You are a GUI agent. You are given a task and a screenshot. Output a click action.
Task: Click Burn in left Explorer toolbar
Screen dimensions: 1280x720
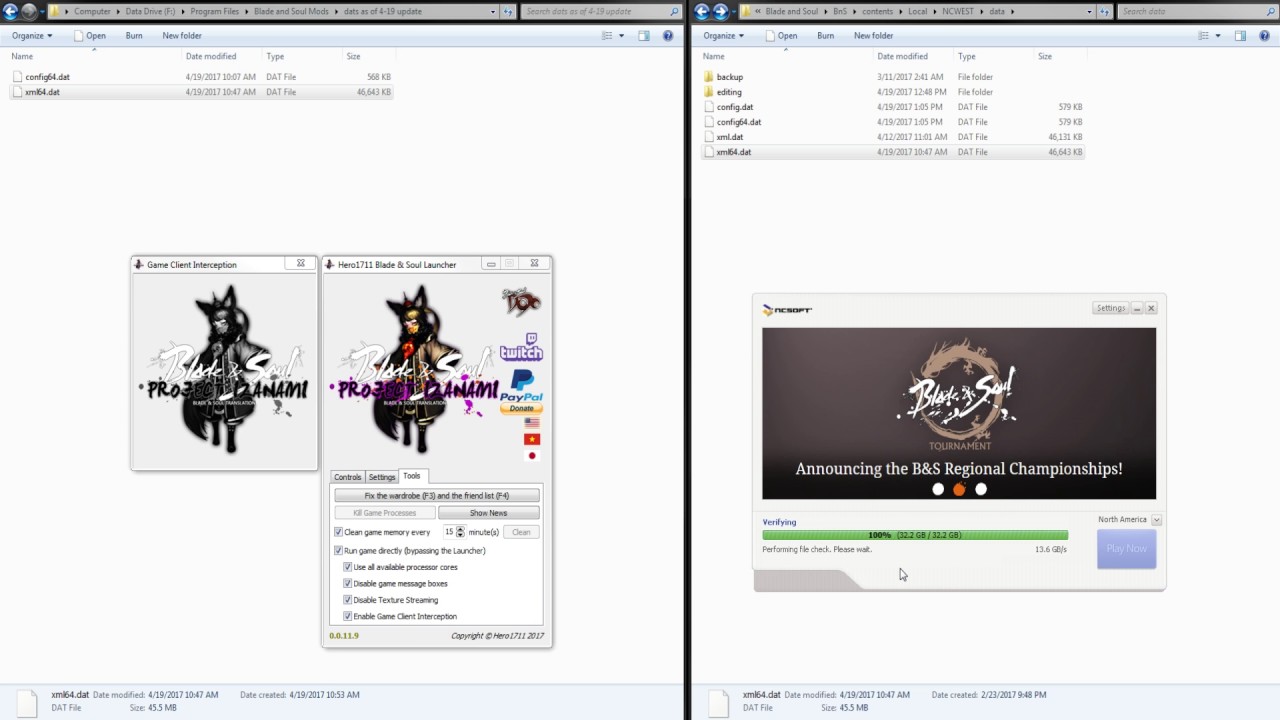134,36
